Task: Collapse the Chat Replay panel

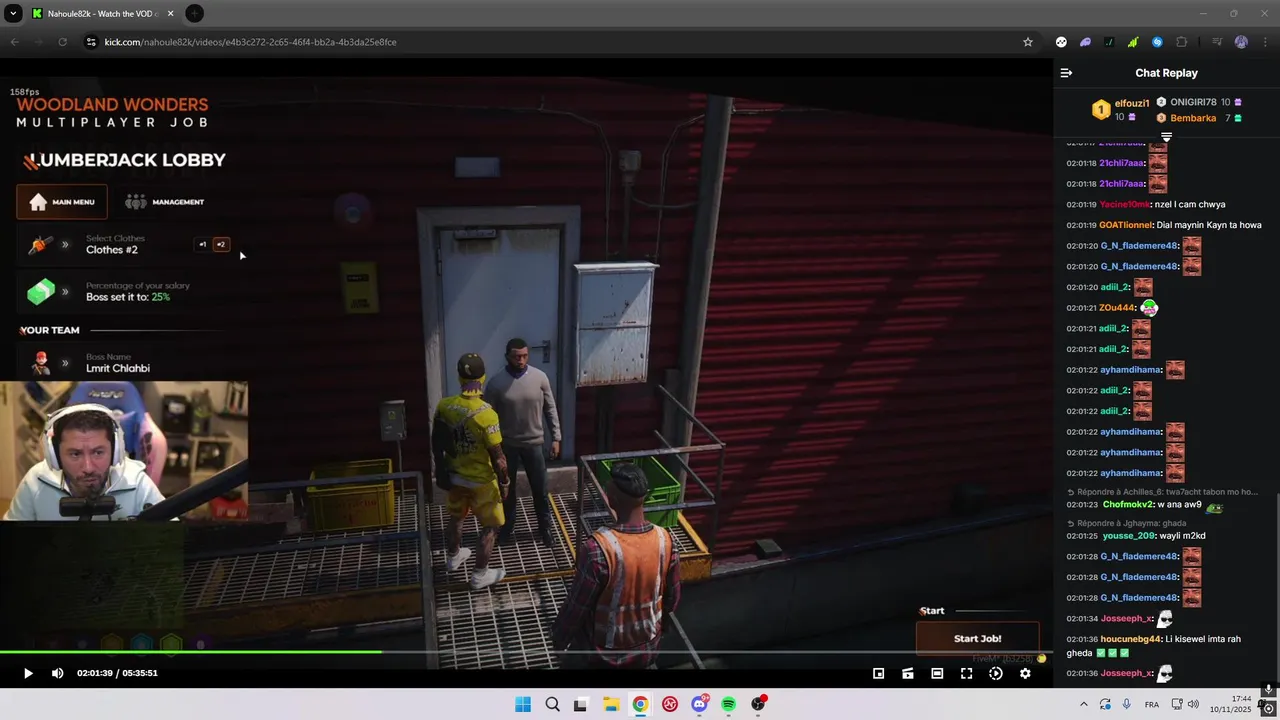Action: 1066,73
